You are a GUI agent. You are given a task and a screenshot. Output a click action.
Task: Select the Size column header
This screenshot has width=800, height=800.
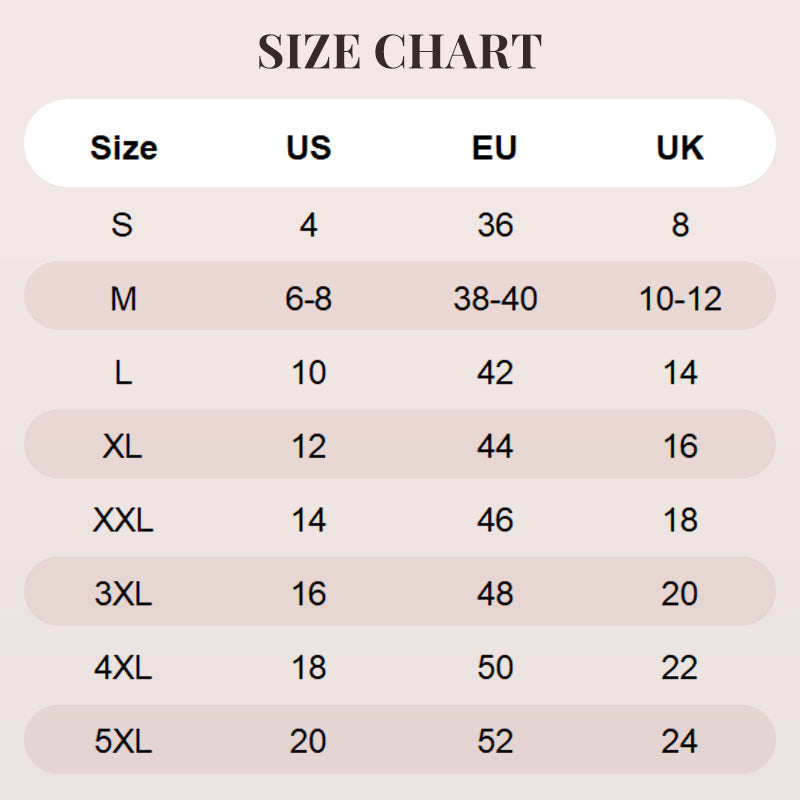[123, 148]
